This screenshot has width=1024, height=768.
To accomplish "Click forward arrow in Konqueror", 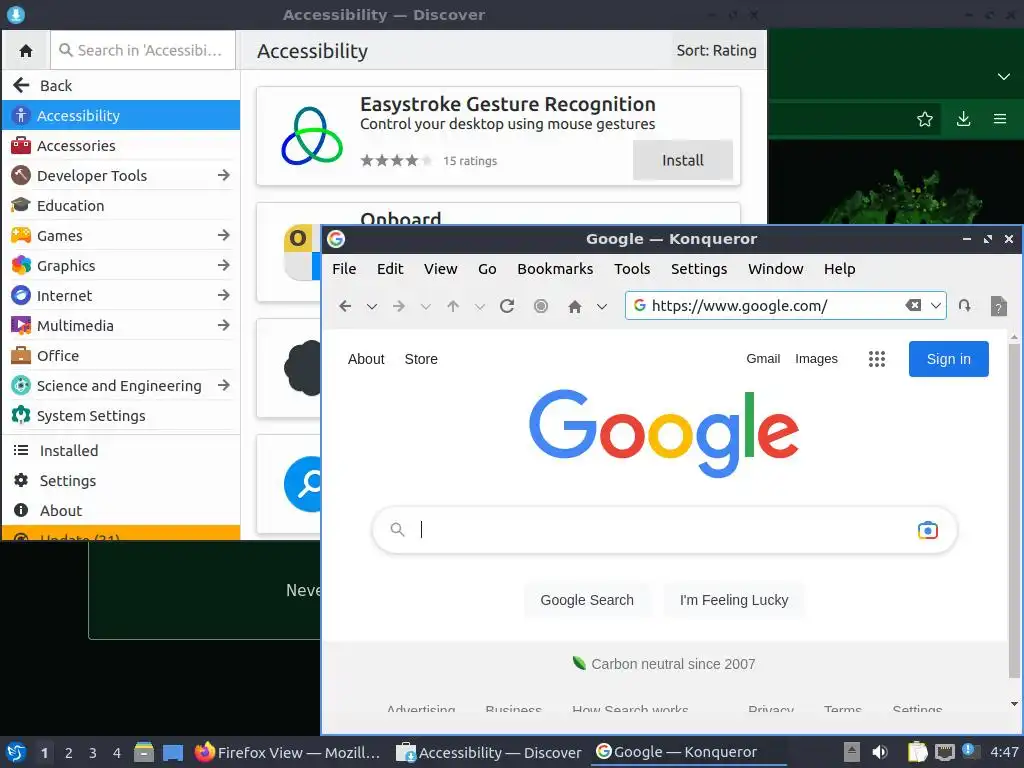I will 399,306.
